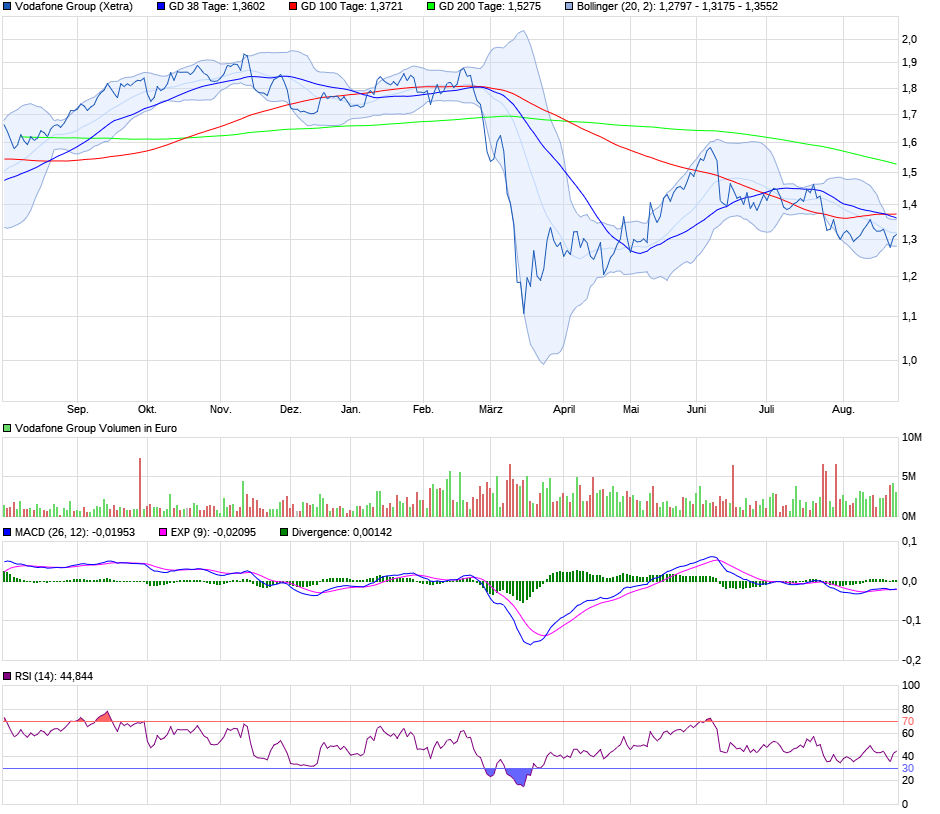Click the 1,1 price axis value
The height and width of the screenshot is (814, 940).
point(909,316)
